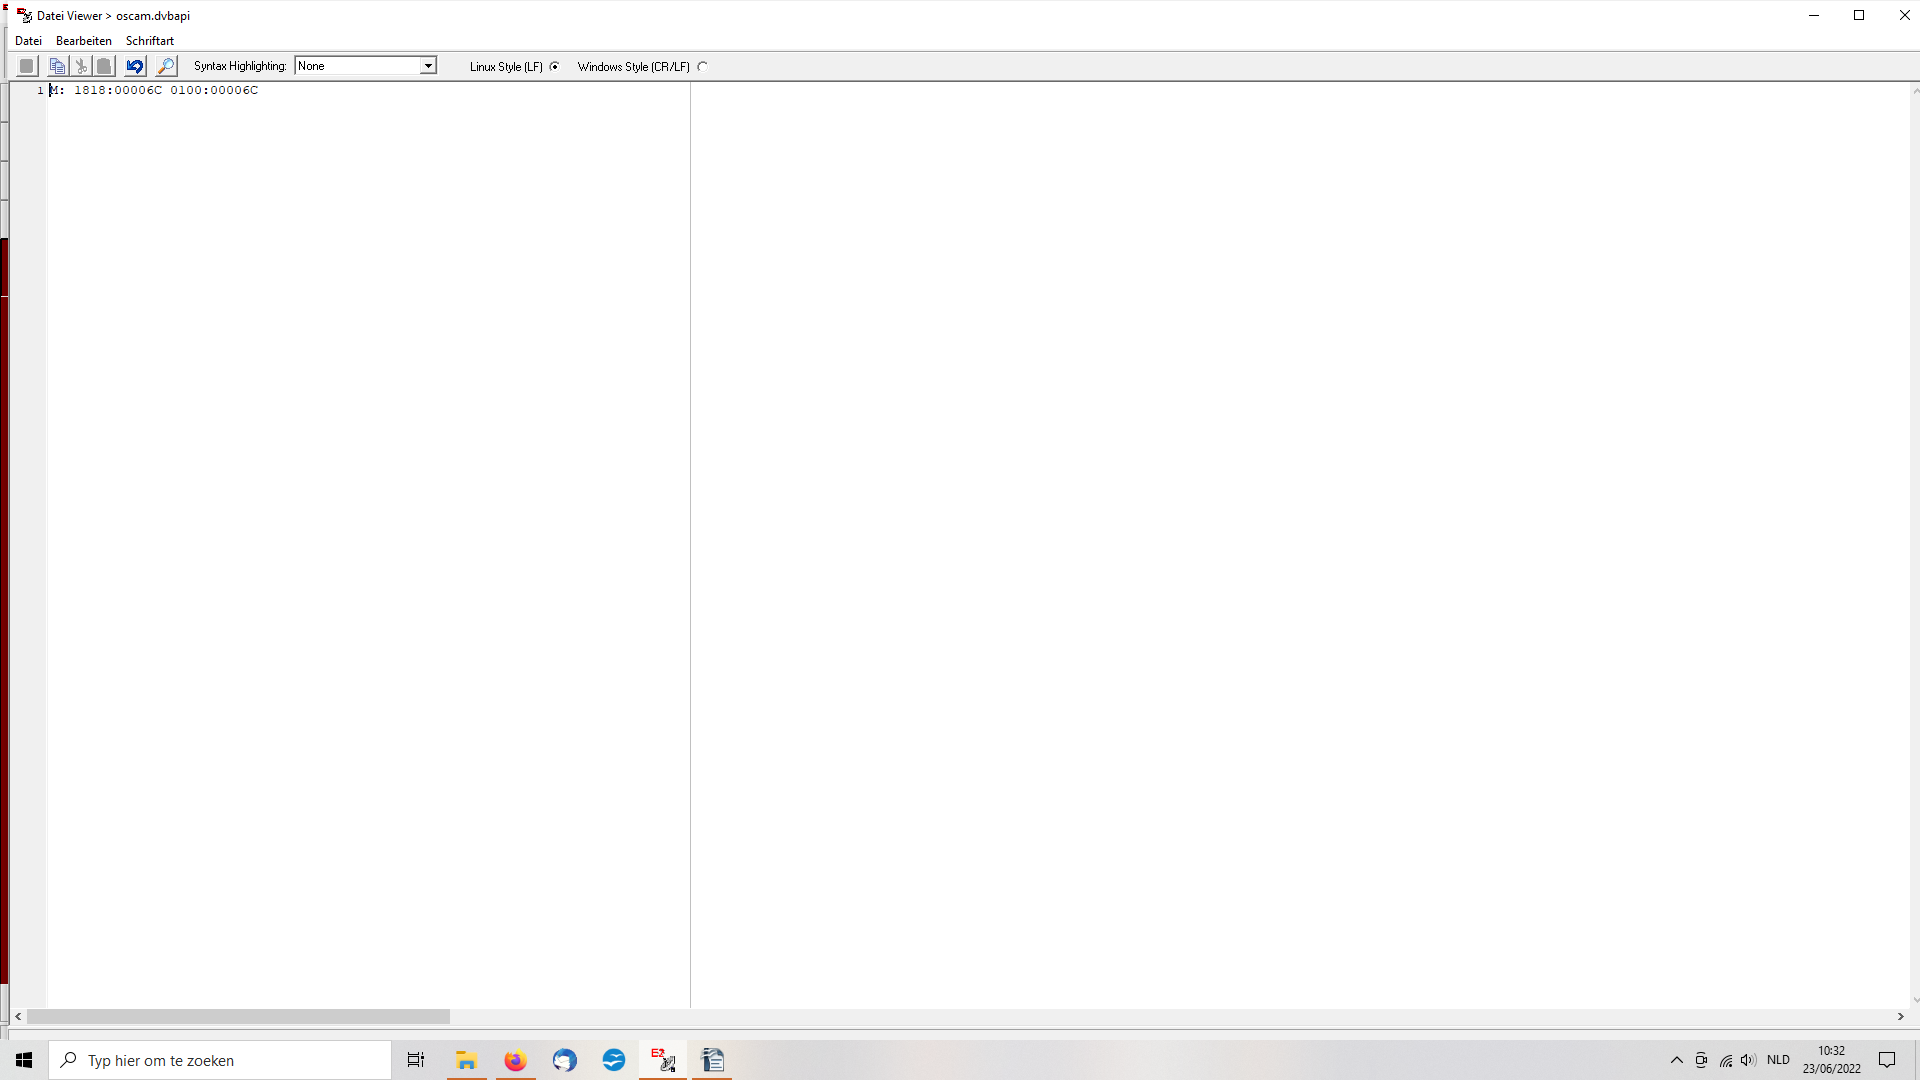Show hidden system tray icons
1920x1080 pixels.
[1677, 1060]
